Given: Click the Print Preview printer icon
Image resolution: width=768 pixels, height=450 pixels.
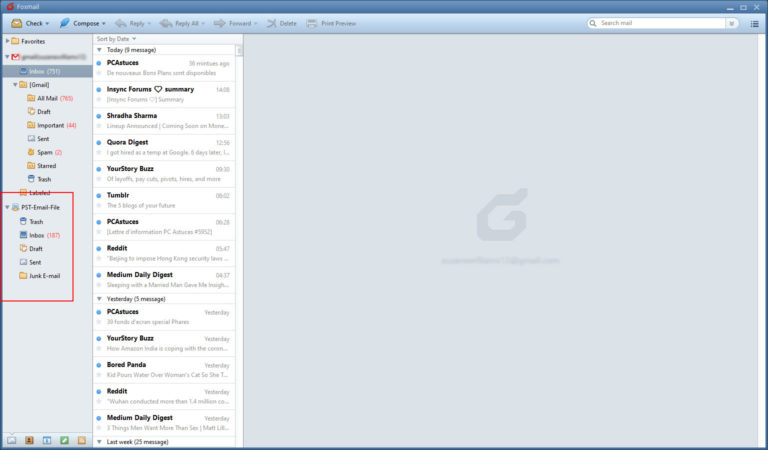Looking at the screenshot, I should (312, 23).
